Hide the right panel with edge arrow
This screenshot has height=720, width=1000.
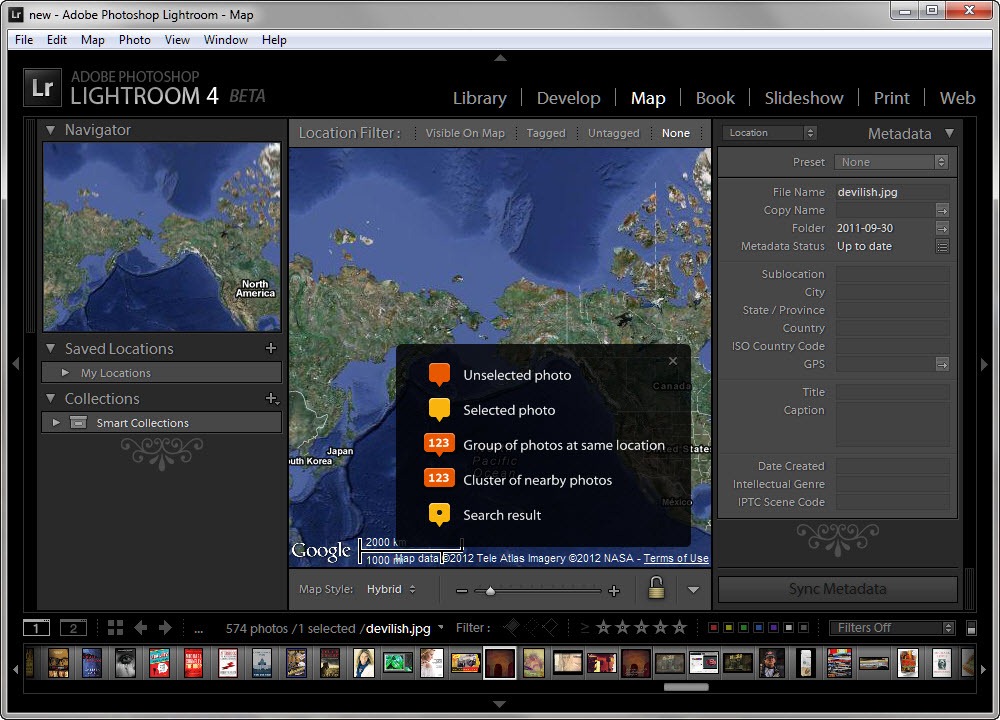pos(984,364)
